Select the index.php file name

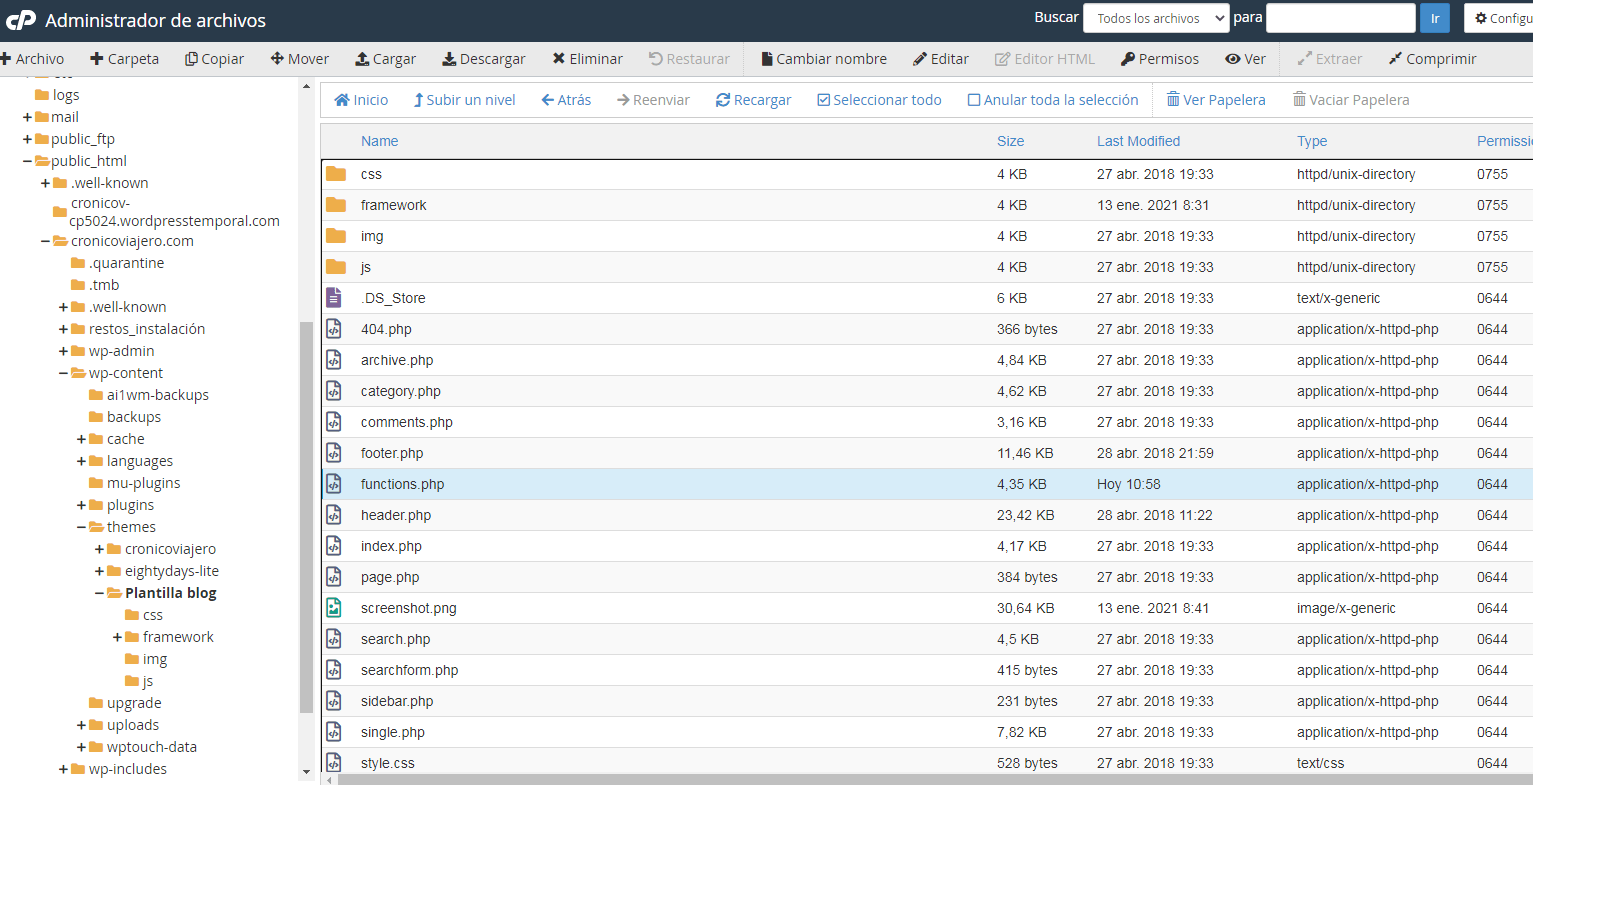pos(391,546)
